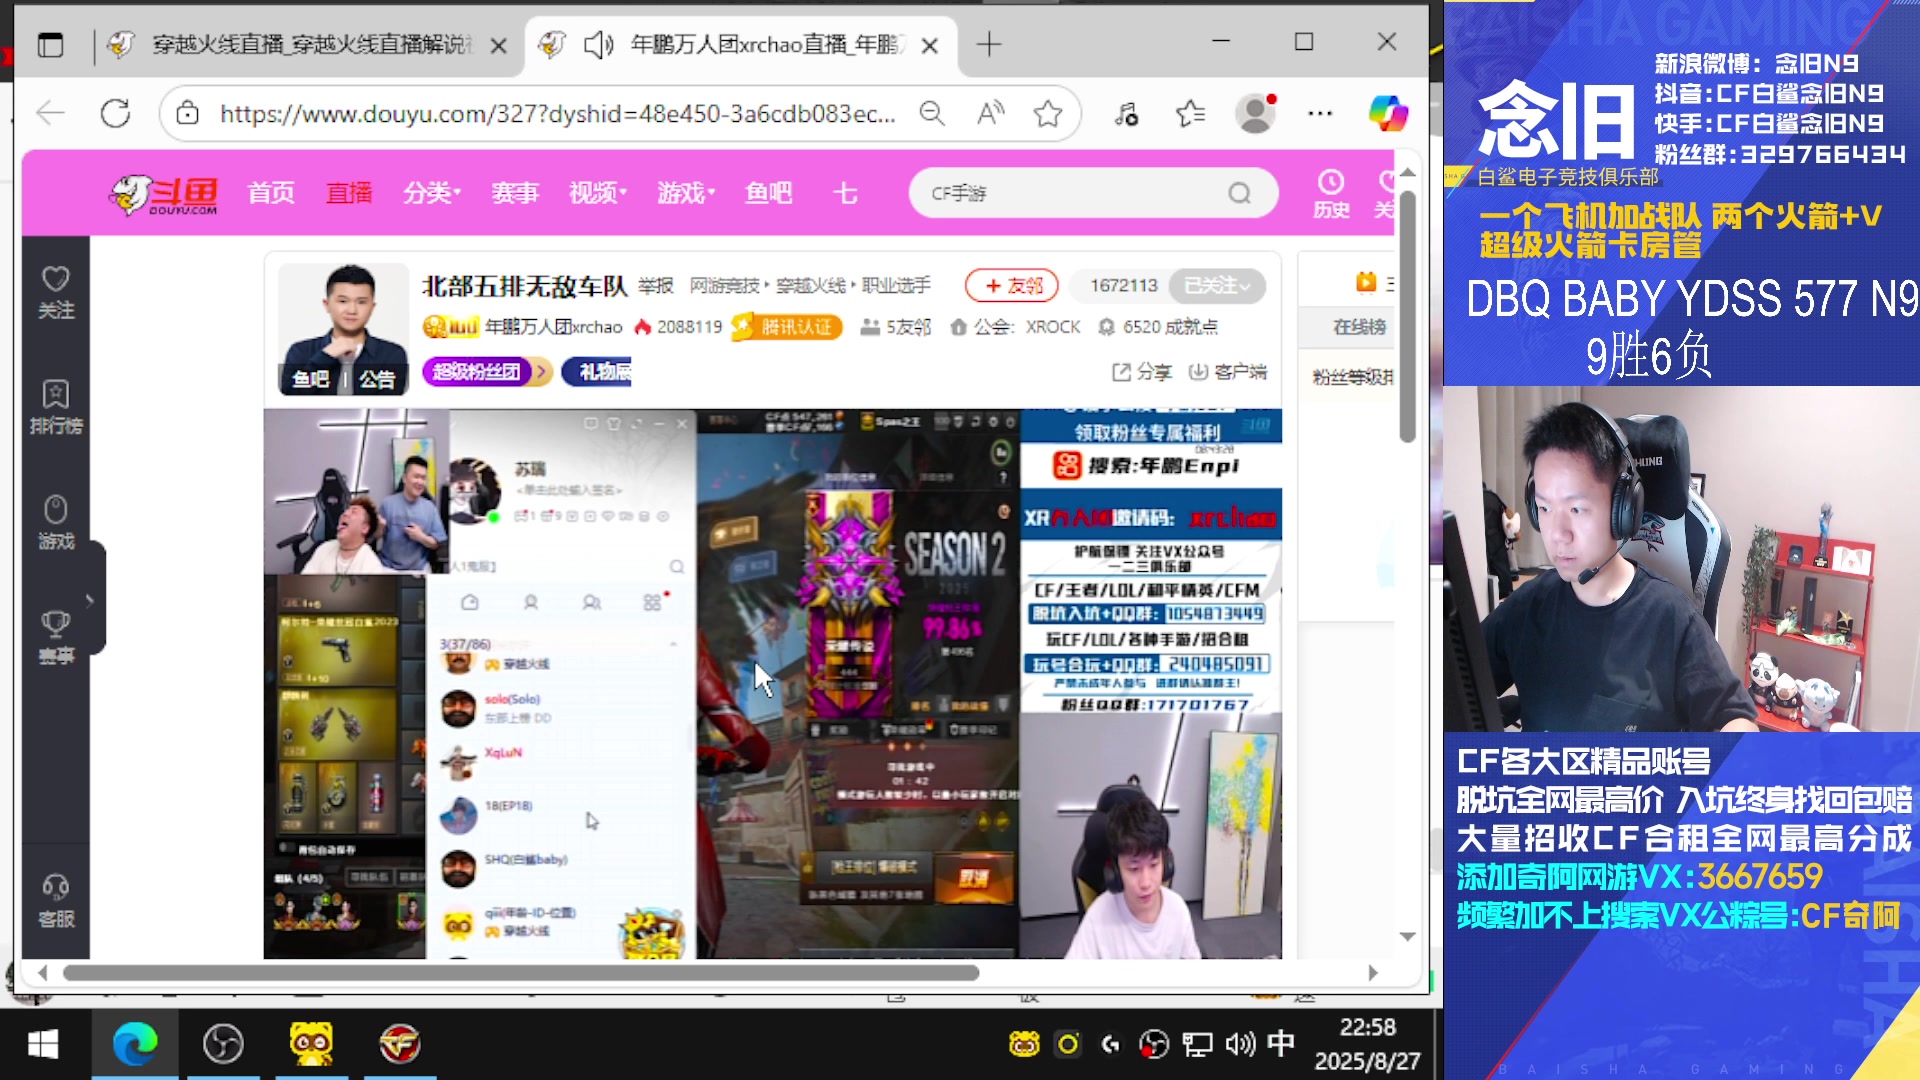This screenshot has width=1920, height=1080.
Task: Open browser settings and more menu
Action: coord(1320,113)
